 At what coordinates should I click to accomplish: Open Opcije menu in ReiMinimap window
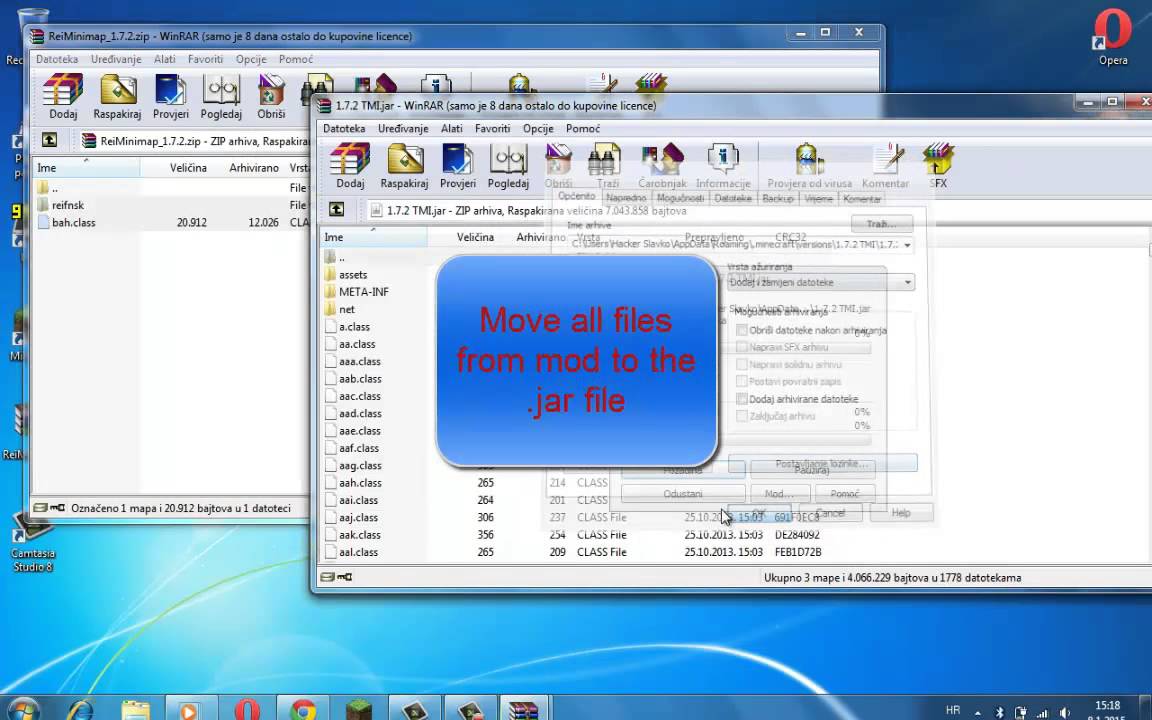coord(251,60)
